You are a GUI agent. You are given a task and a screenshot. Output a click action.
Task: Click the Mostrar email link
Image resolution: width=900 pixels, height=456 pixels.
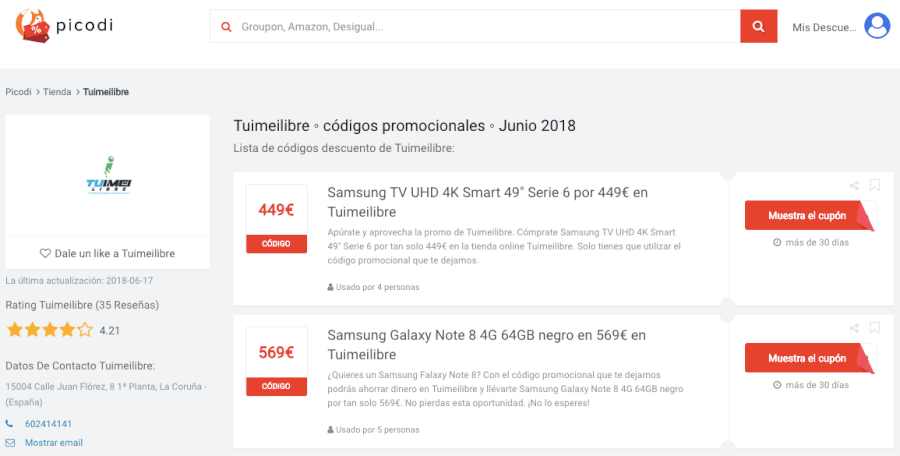(x=54, y=442)
